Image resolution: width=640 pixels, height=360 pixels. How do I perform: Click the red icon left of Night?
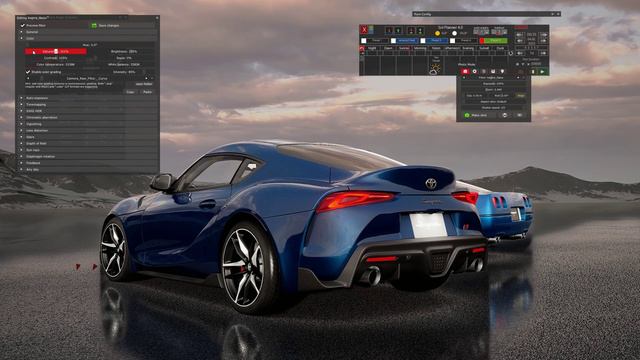tap(362, 49)
